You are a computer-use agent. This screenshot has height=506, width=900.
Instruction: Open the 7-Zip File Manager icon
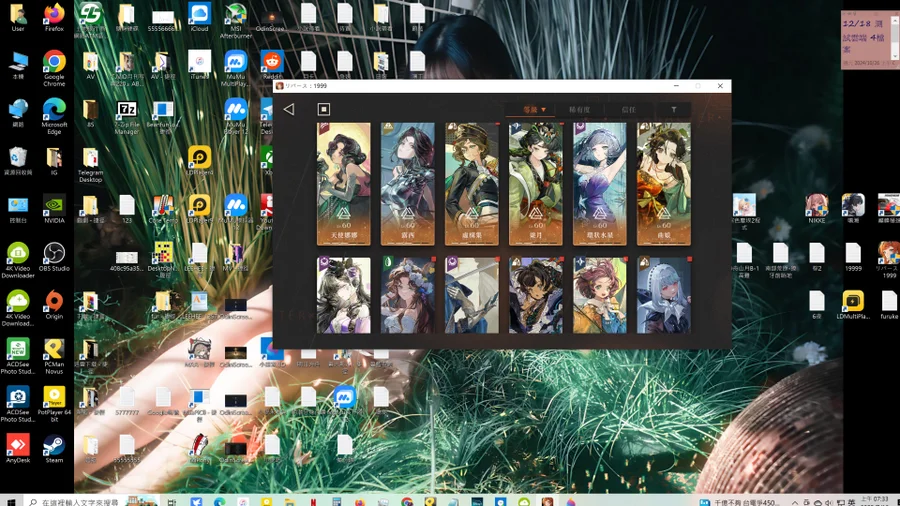click(126, 116)
